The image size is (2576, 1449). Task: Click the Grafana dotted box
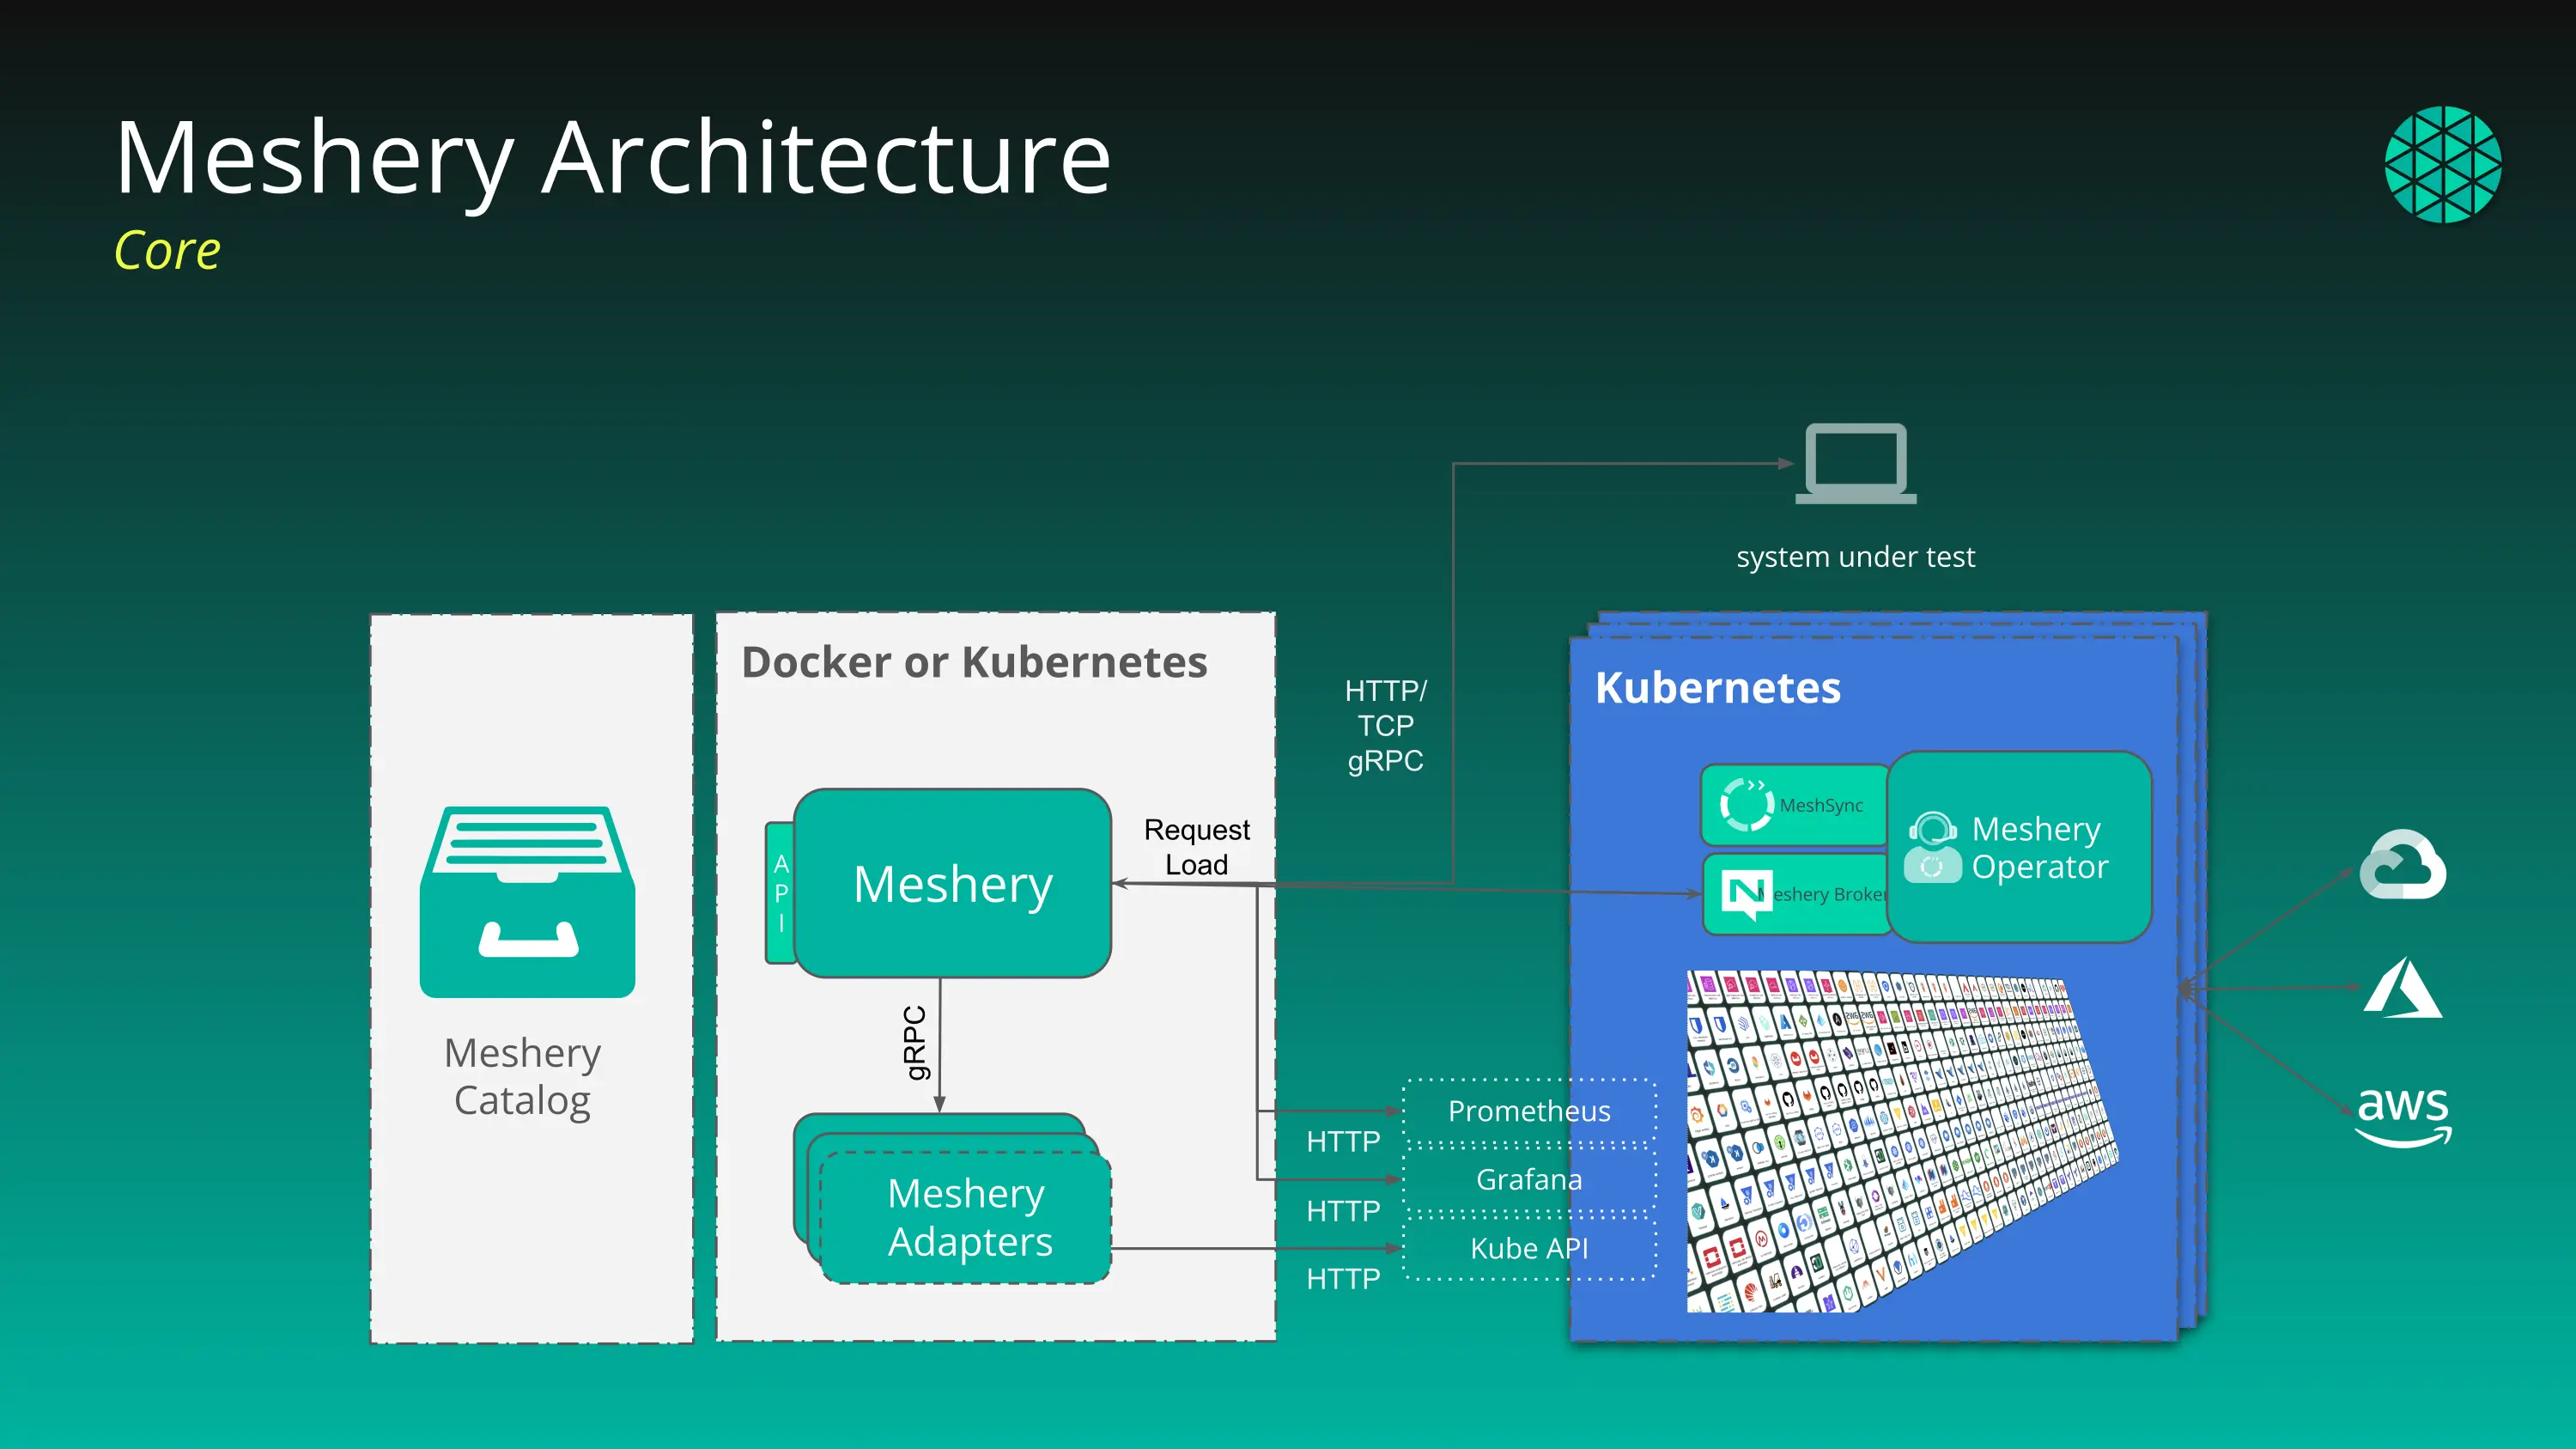1529,1180
